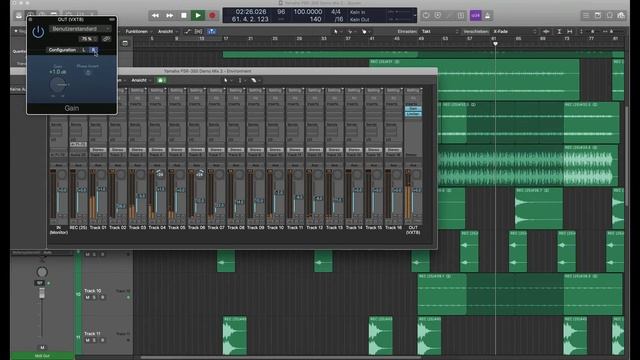Click the playhead marker on the ruler
This screenshot has width=640, height=360.
(495, 43)
